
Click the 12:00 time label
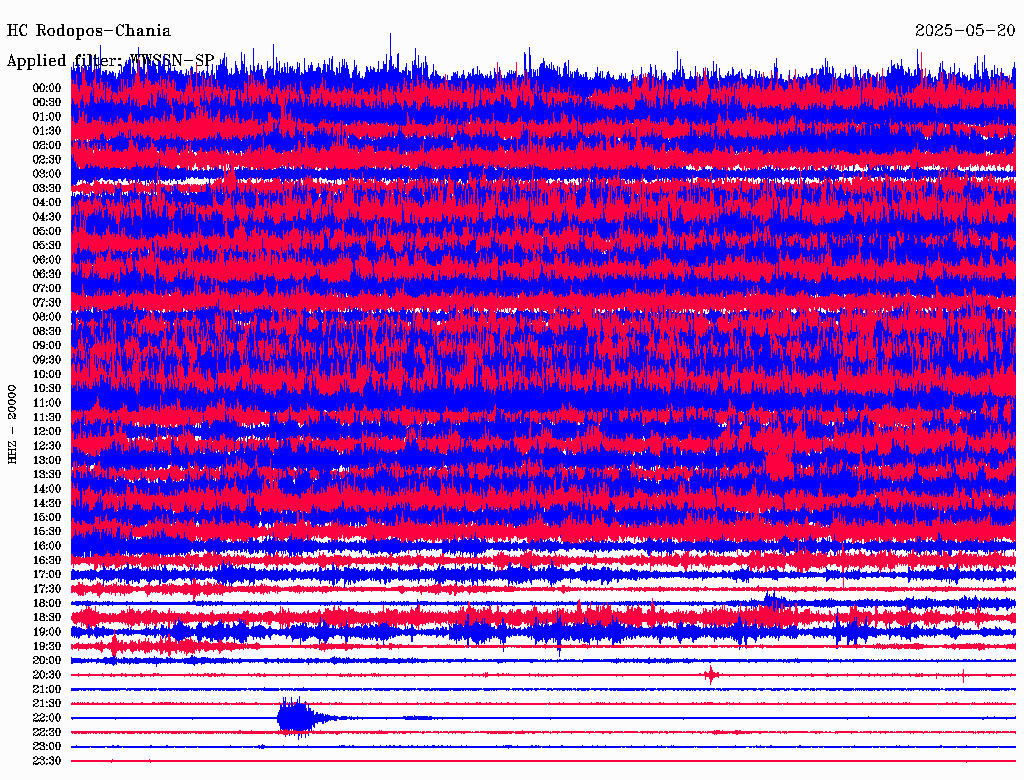click(47, 431)
